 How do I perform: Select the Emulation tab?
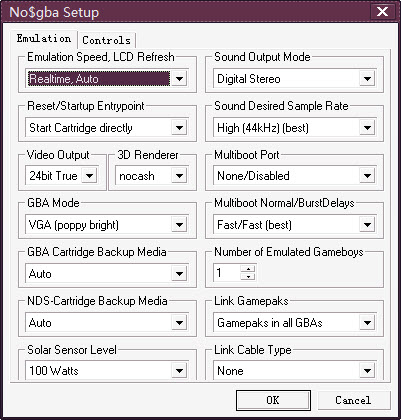[44, 39]
